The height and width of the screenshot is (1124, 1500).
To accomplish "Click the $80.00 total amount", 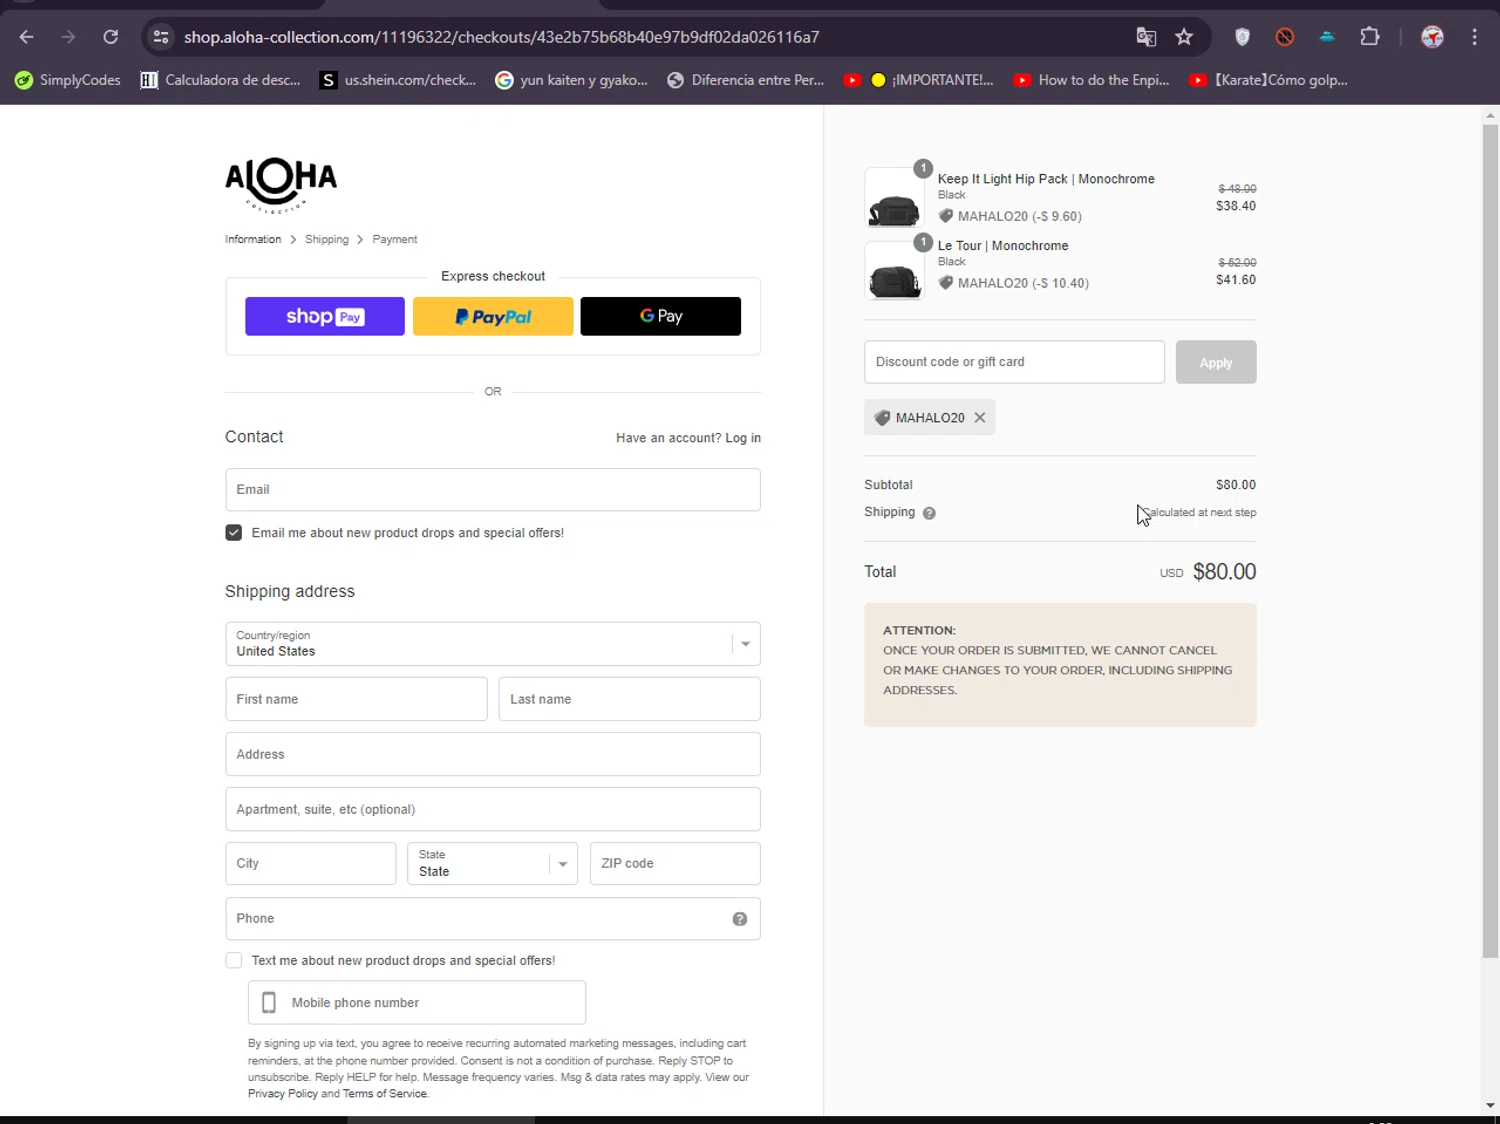I will [x=1224, y=572].
